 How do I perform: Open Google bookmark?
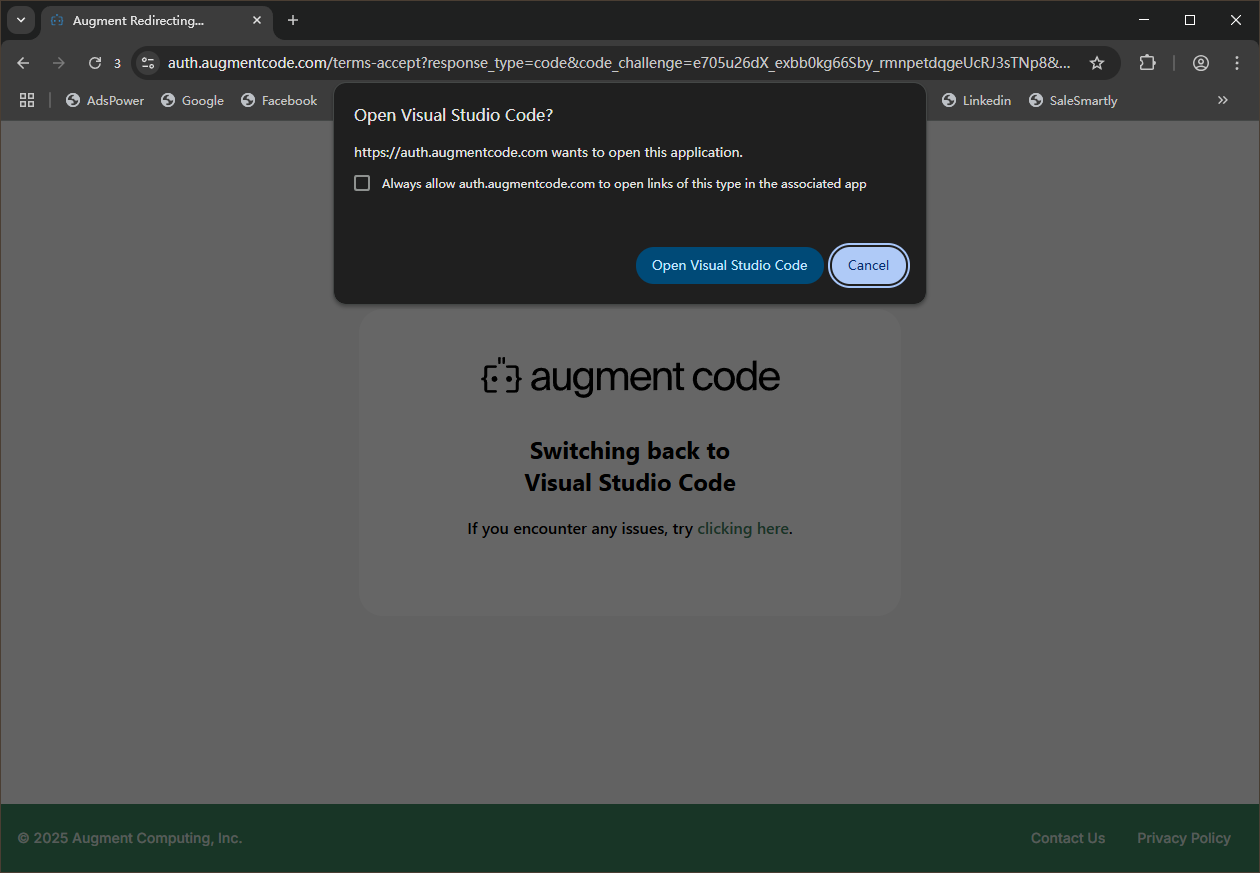tap(192, 100)
